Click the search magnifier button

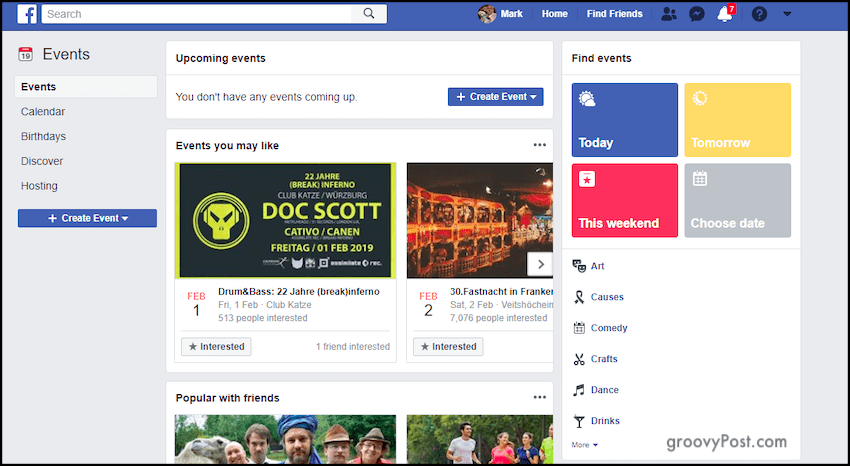pos(369,14)
